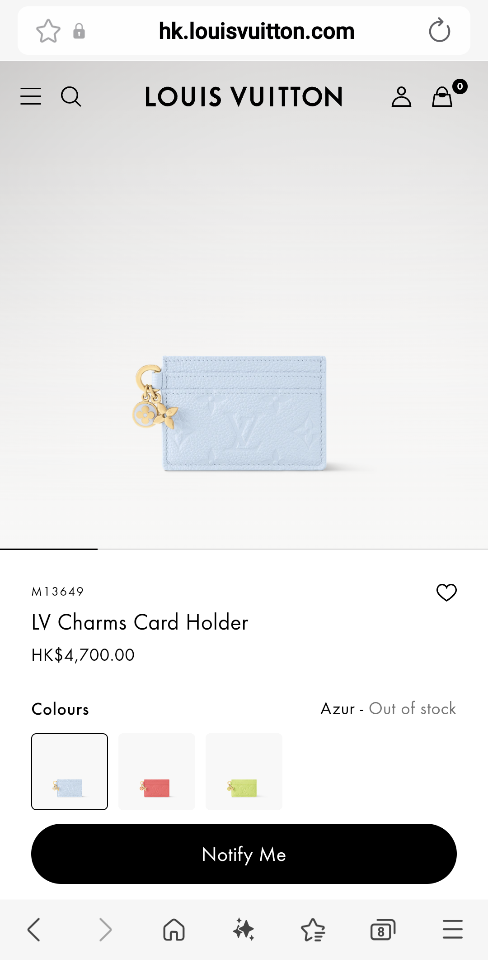This screenshot has width=488, height=960.
Task: Open browser bottom hamburger menu
Action: click(x=452, y=929)
